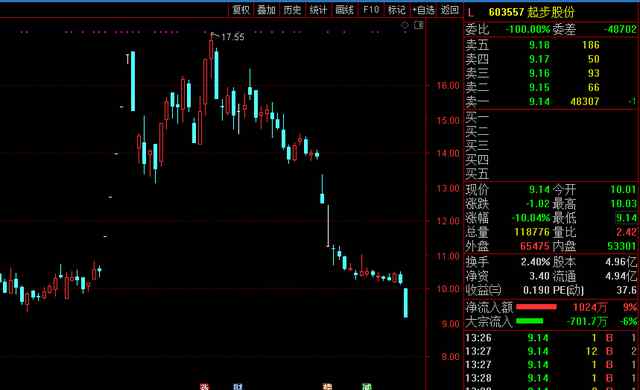Click the 换手 2.40% value
Screen dimensions: 640x390
pyautogui.click(x=535, y=262)
